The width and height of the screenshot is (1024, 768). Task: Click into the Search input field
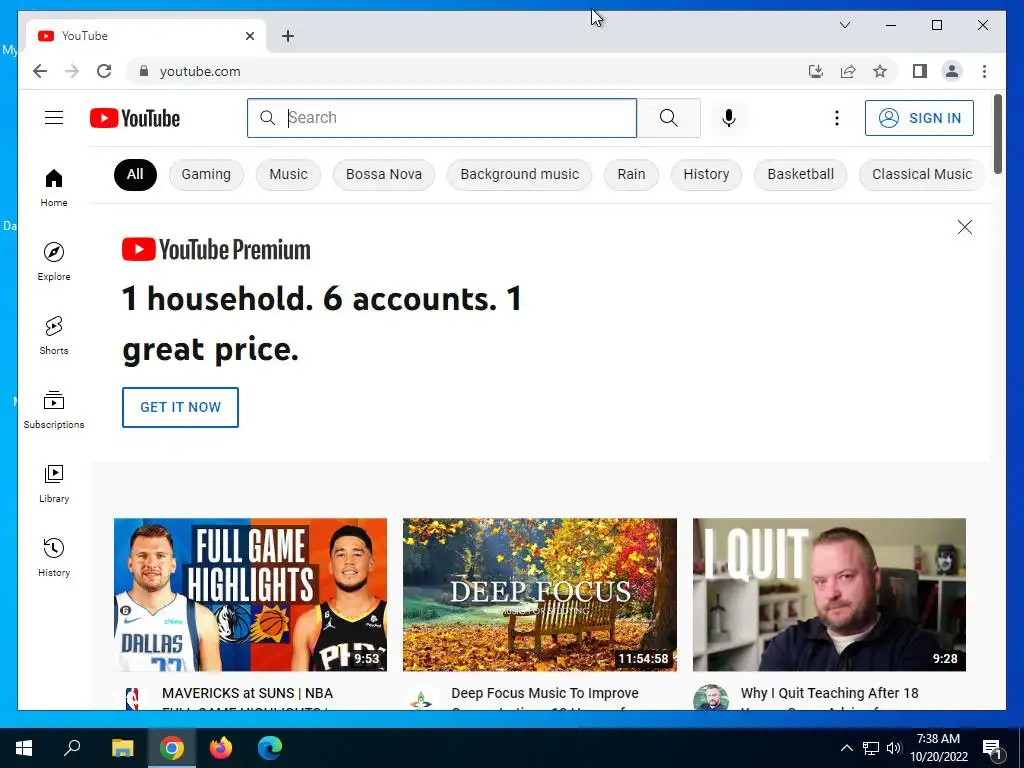[x=441, y=118]
